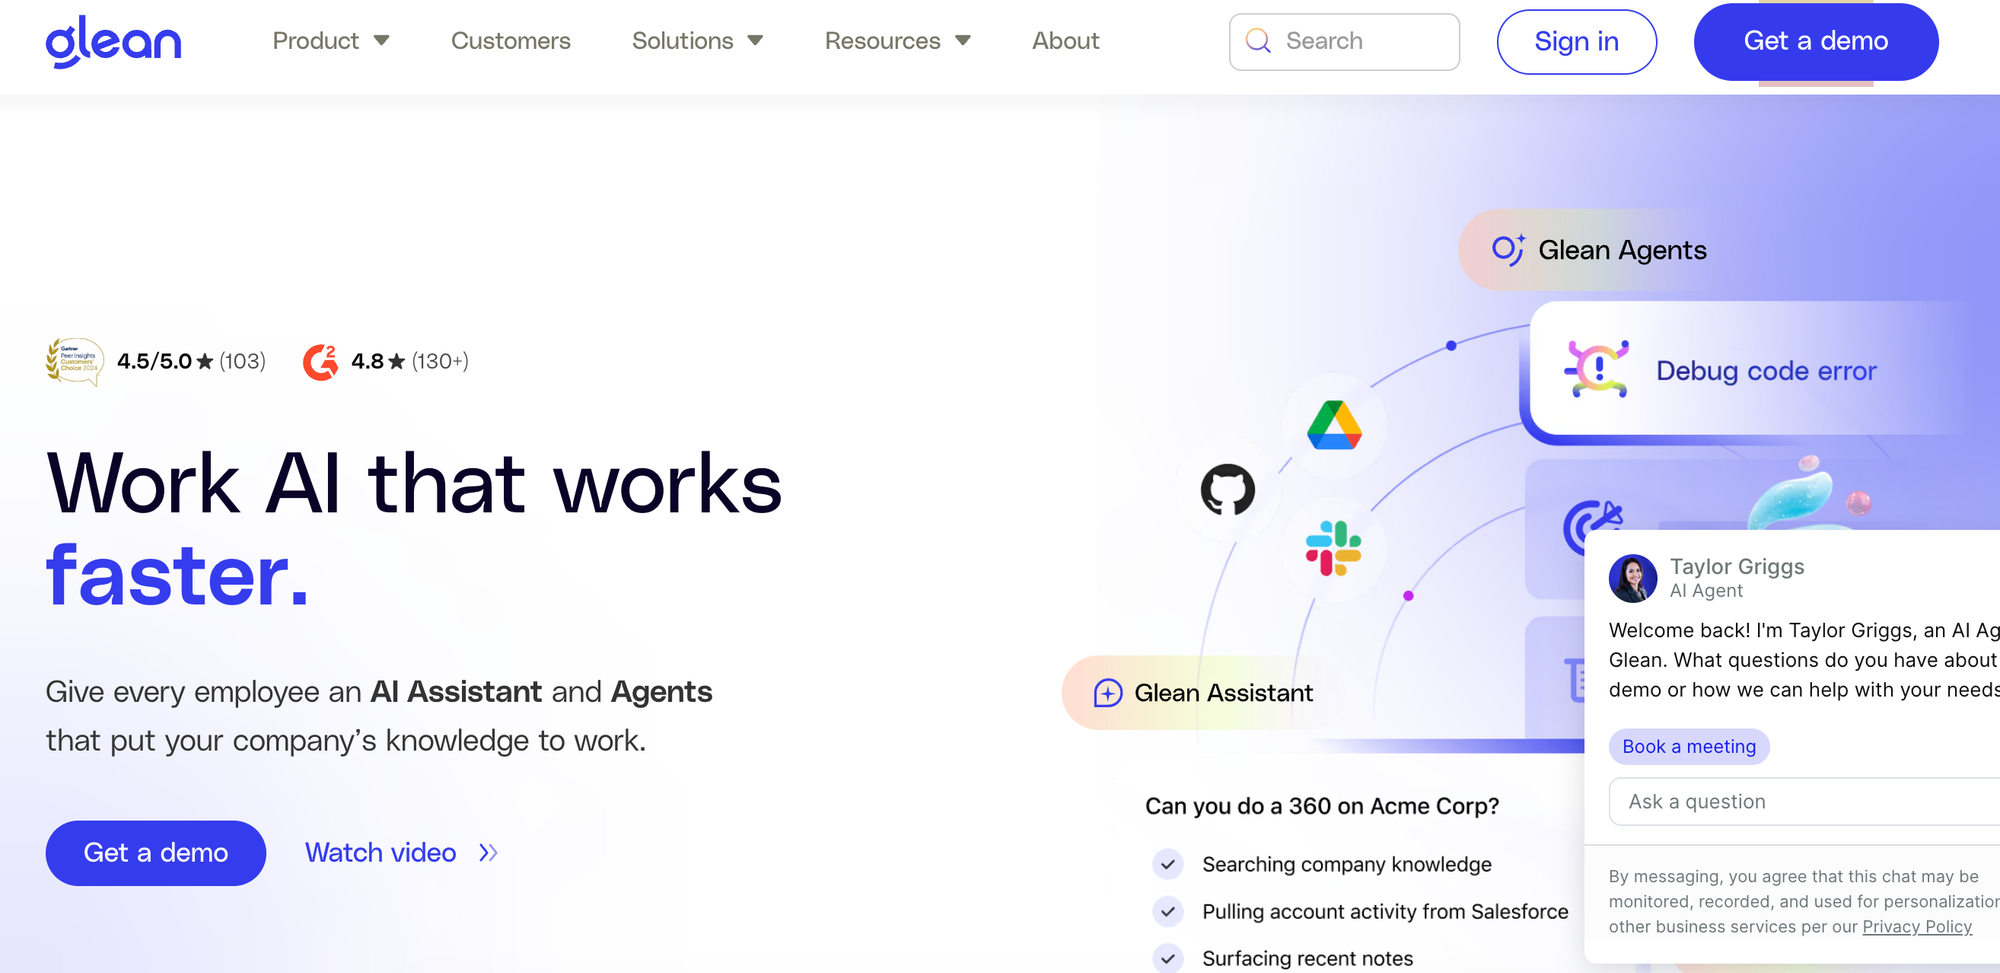This screenshot has width=2000, height=973.
Task: Open the Solutions dropdown menu
Action: click(x=697, y=41)
